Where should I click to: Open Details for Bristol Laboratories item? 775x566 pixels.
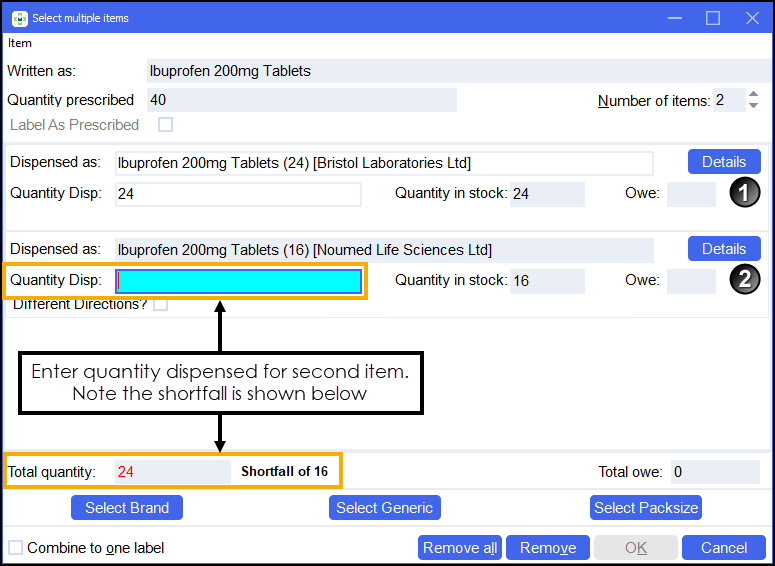[723, 162]
